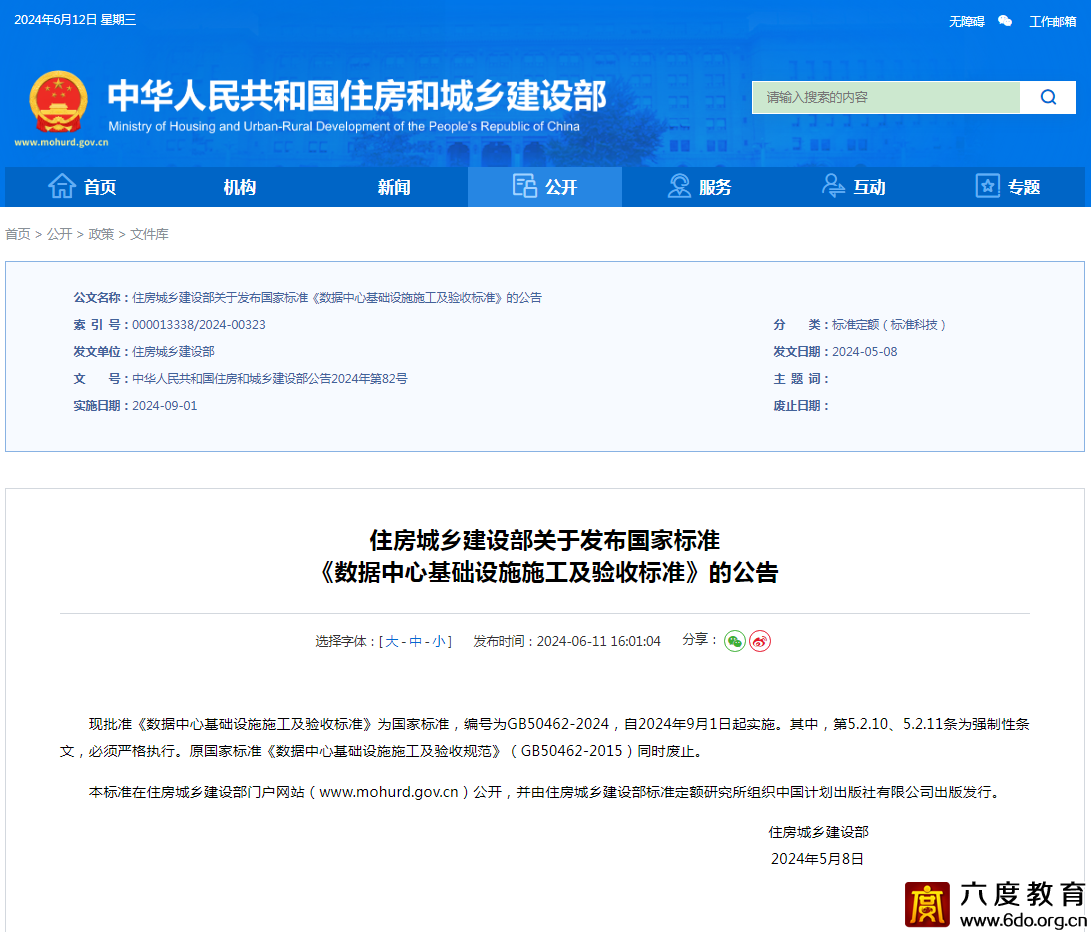The width and height of the screenshot is (1091, 932).
Task: Go to the 新闻 navigation tab
Action: (x=394, y=187)
